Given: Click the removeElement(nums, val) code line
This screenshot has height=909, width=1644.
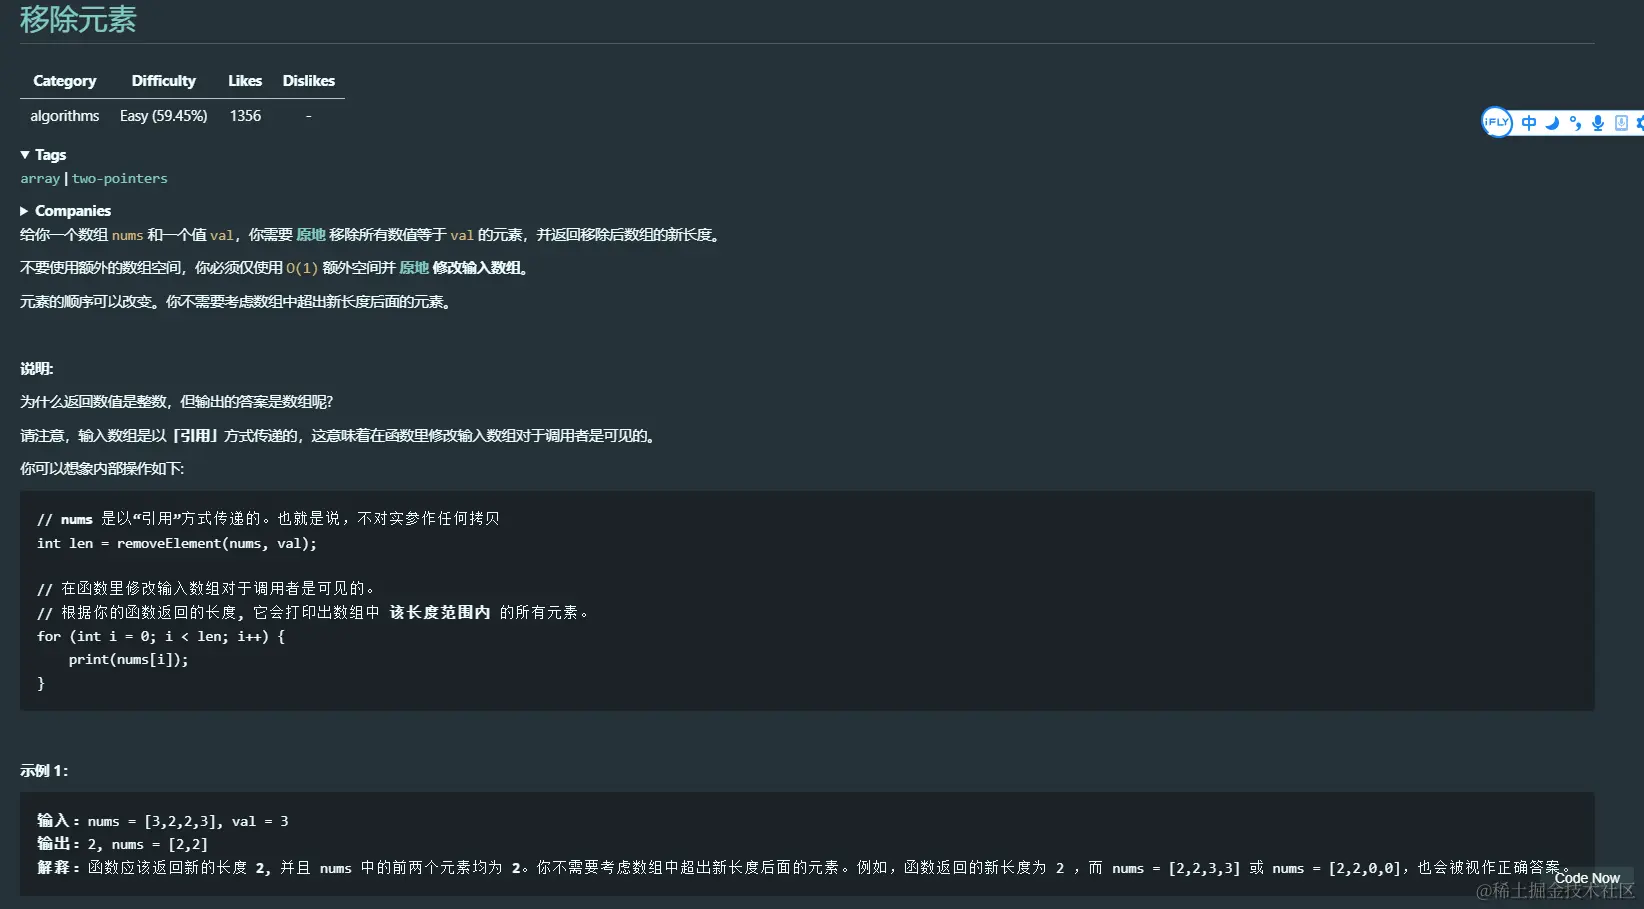Looking at the screenshot, I should click(x=177, y=544).
